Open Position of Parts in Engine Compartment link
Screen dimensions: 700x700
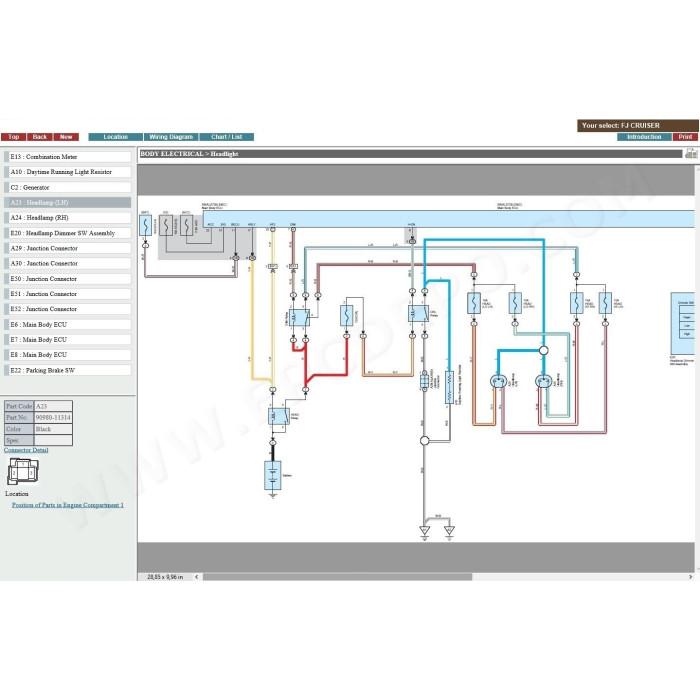coord(67,505)
